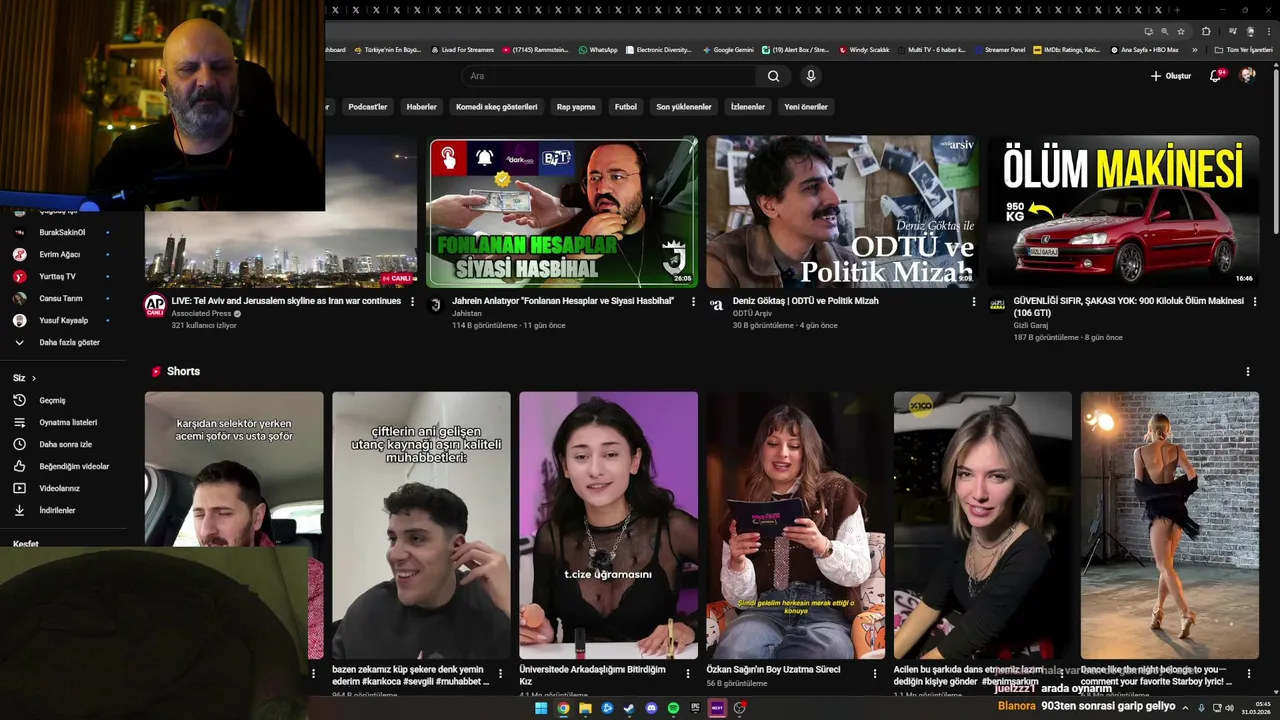Open Yurttaş TV subscription channel
1280x720 pixels.
[63, 276]
